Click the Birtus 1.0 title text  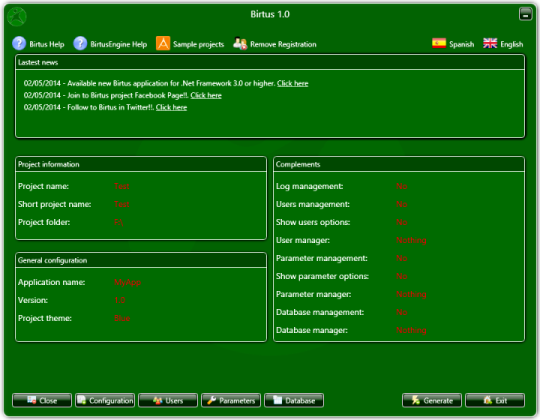click(270, 14)
